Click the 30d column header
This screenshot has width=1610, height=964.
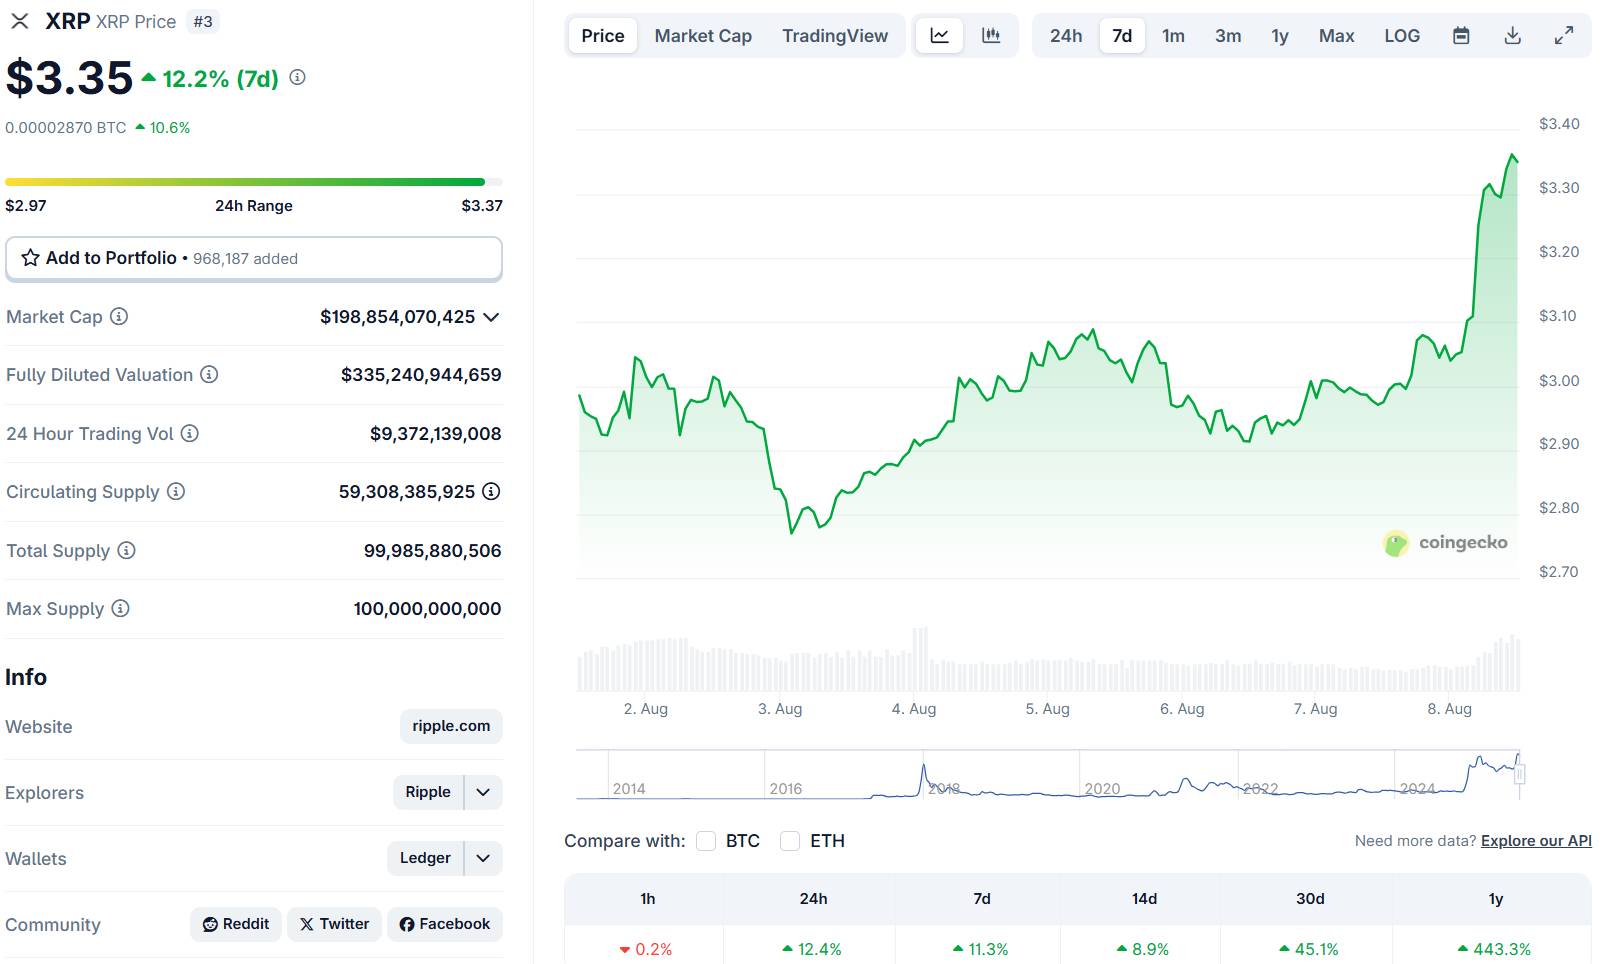[x=1310, y=899]
